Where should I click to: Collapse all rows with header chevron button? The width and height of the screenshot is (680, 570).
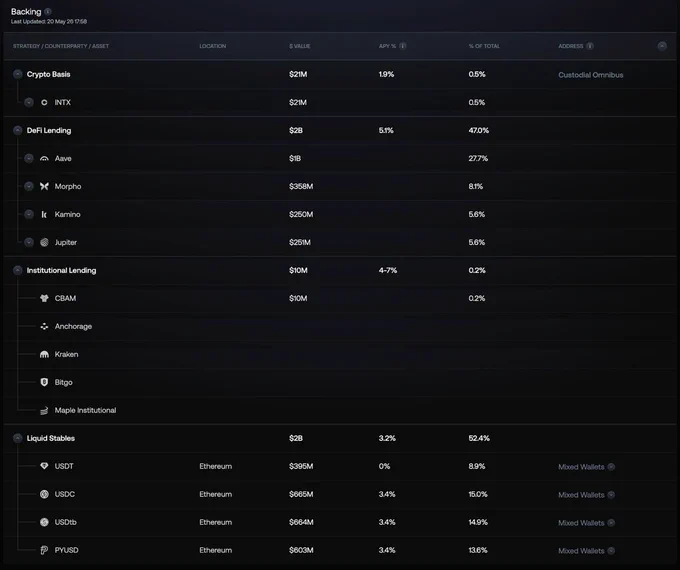[662, 46]
